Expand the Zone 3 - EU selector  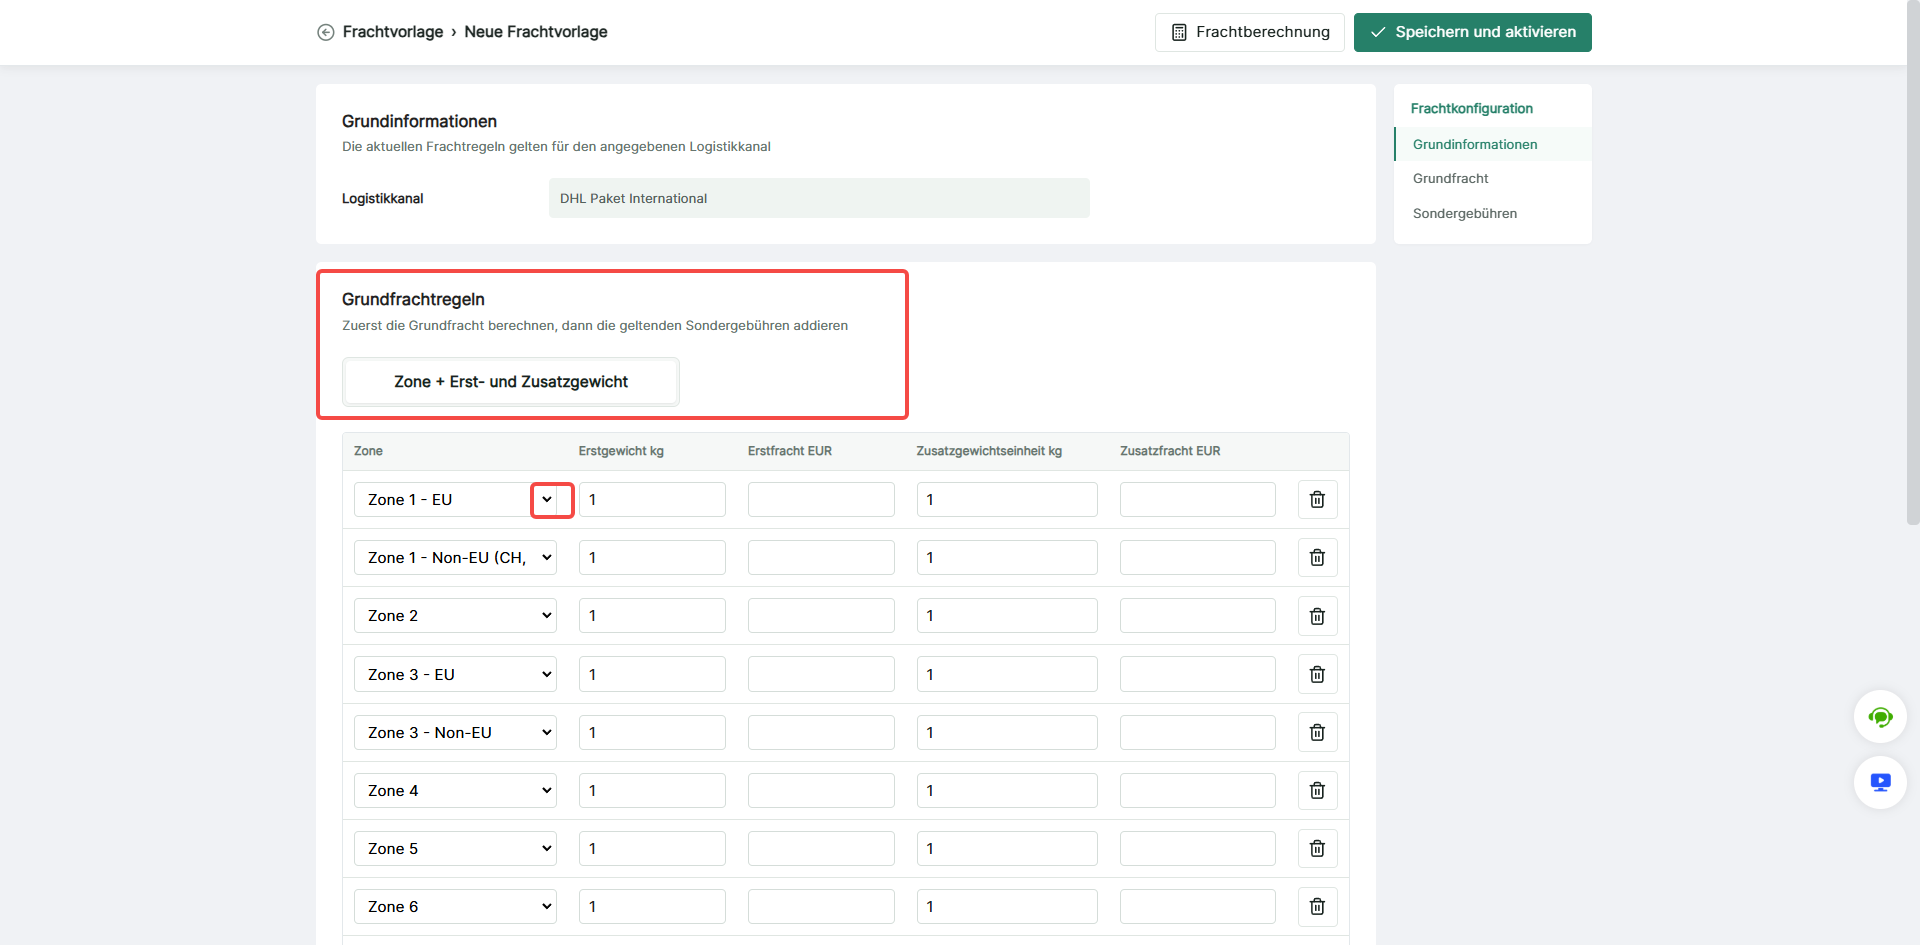(x=456, y=674)
